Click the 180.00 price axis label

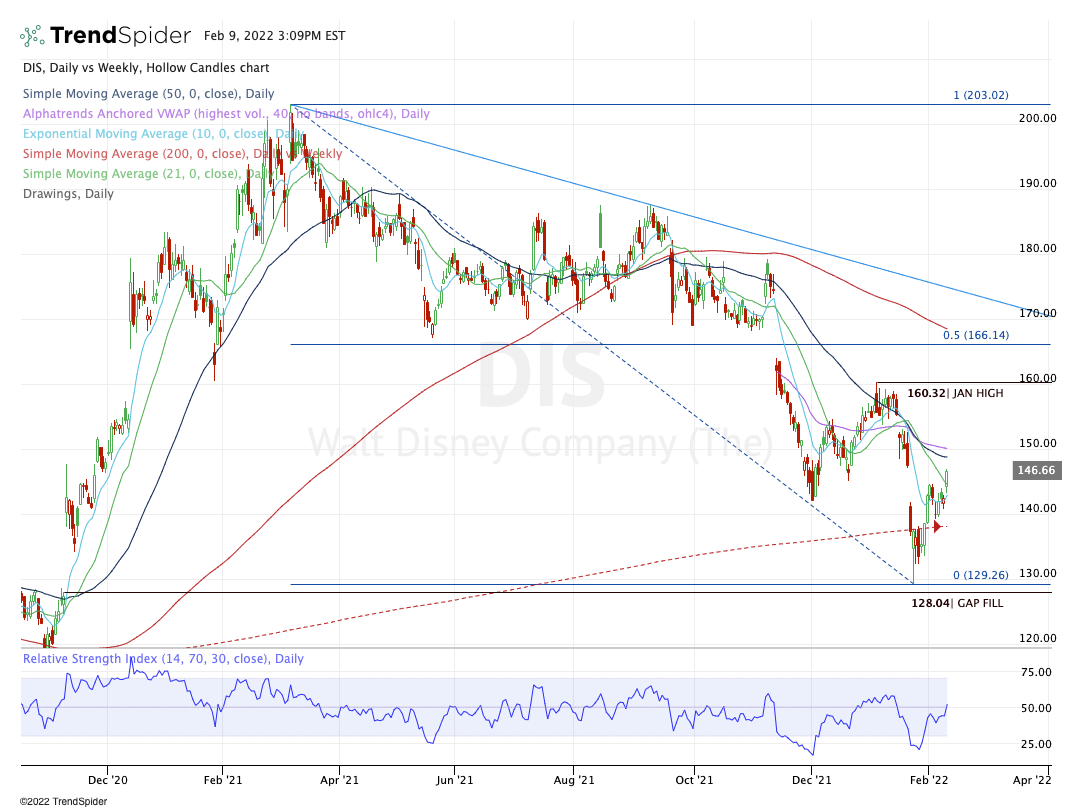coord(1037,248)
